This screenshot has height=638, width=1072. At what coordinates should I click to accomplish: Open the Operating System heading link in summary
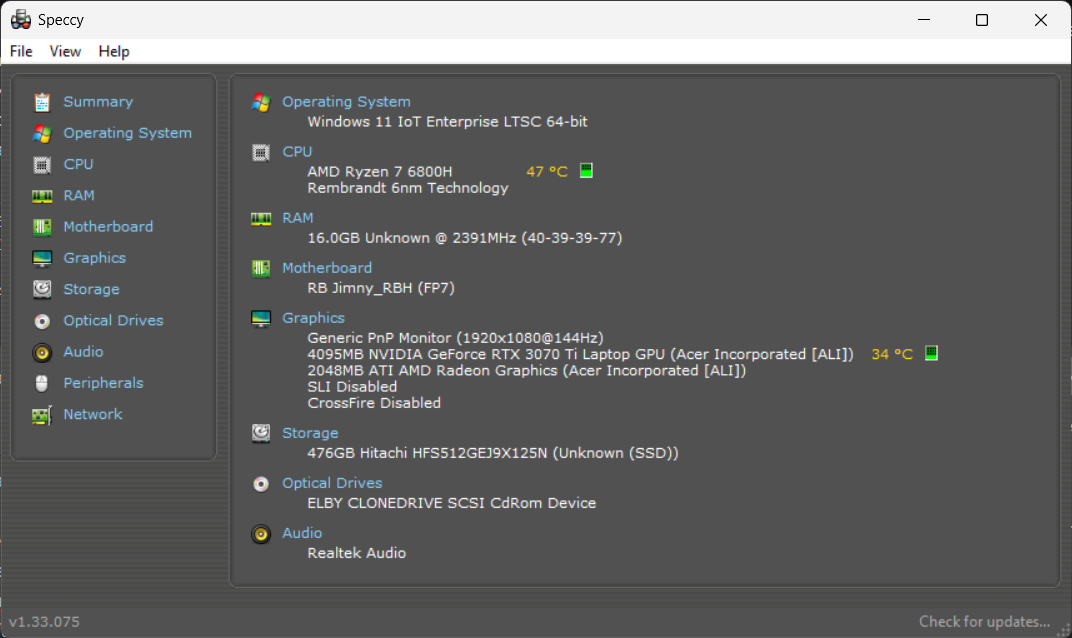click(347, 102)
